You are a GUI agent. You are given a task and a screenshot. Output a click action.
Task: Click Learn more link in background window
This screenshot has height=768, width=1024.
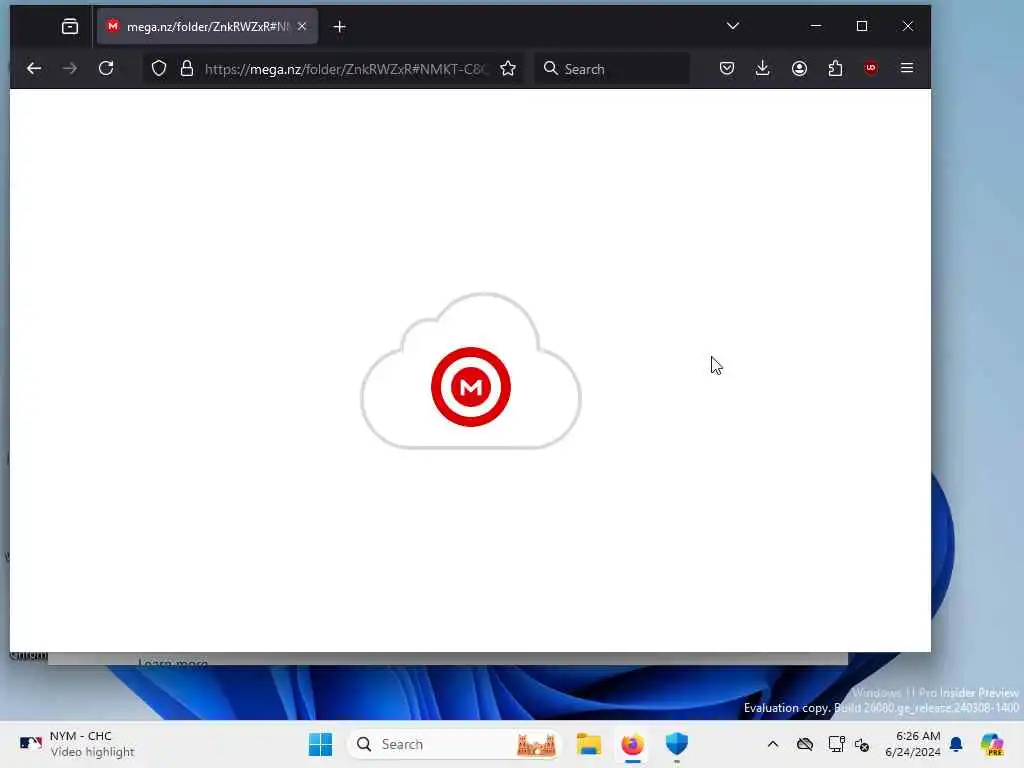pyautogui.click(x=173, y=662)
